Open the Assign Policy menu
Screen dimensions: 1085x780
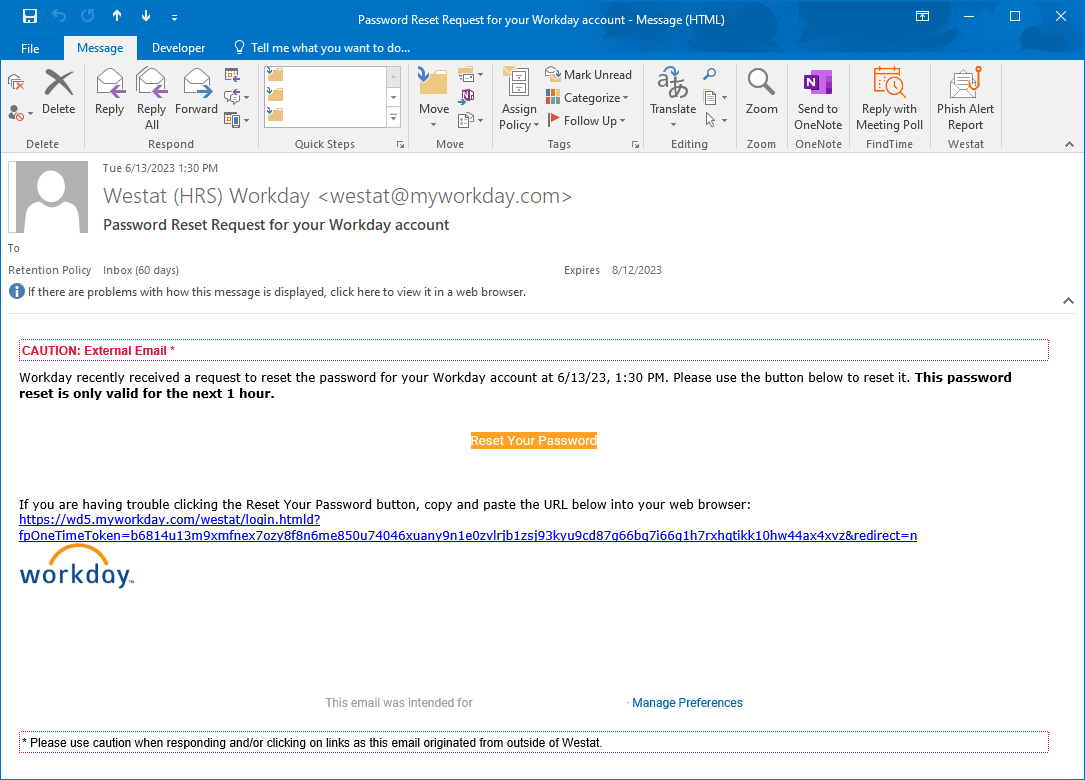pyautogui.click(x=518, y=99)
